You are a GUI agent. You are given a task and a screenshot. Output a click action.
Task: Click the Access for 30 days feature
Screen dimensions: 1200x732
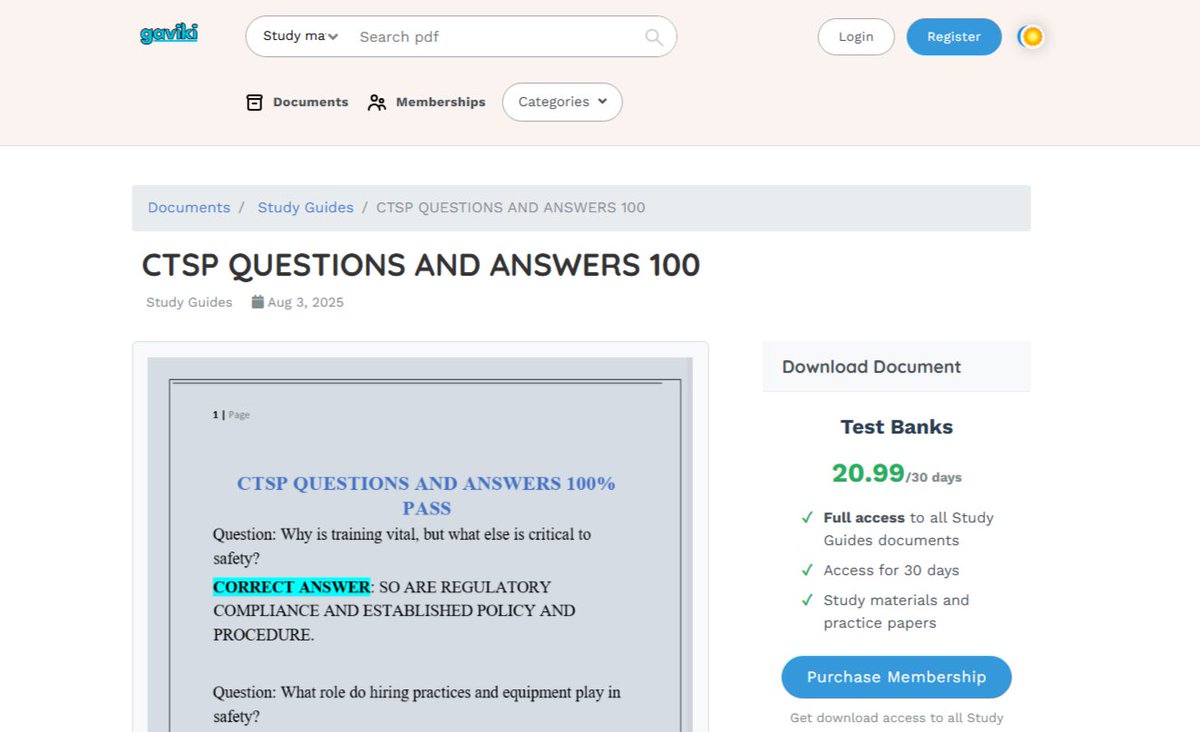pyautogui.click(x=891, y=570)
